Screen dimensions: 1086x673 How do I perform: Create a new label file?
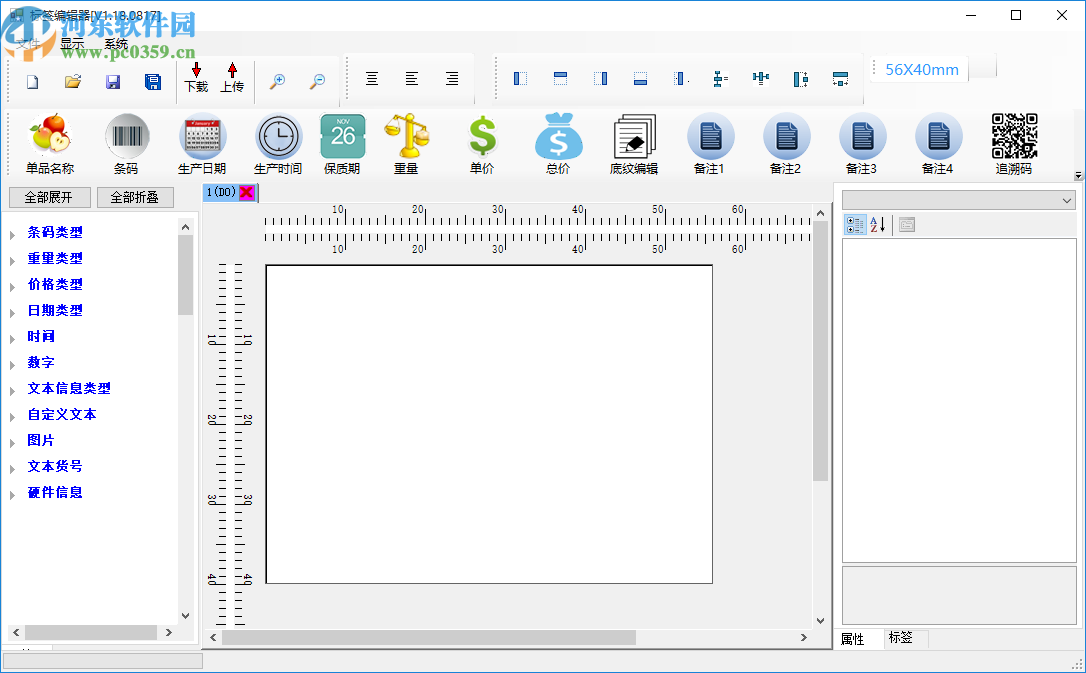pos(33,82)
